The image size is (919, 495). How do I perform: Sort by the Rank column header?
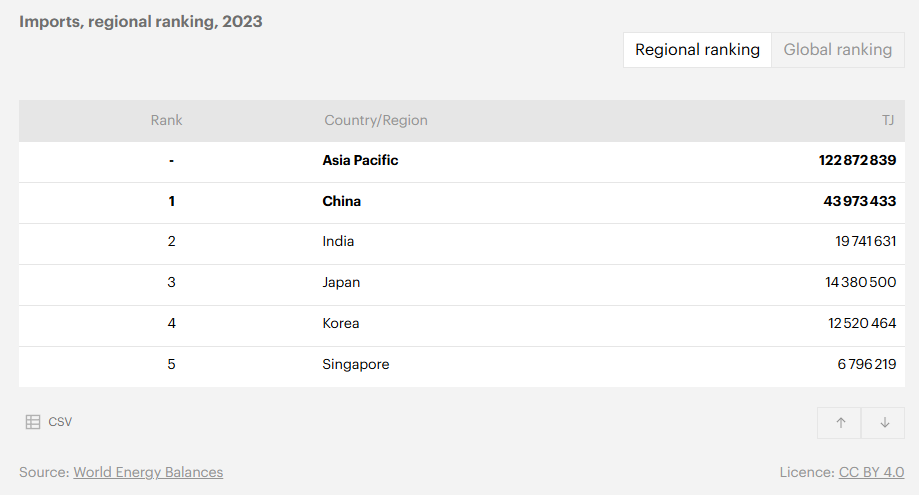[x=167, y=120]
